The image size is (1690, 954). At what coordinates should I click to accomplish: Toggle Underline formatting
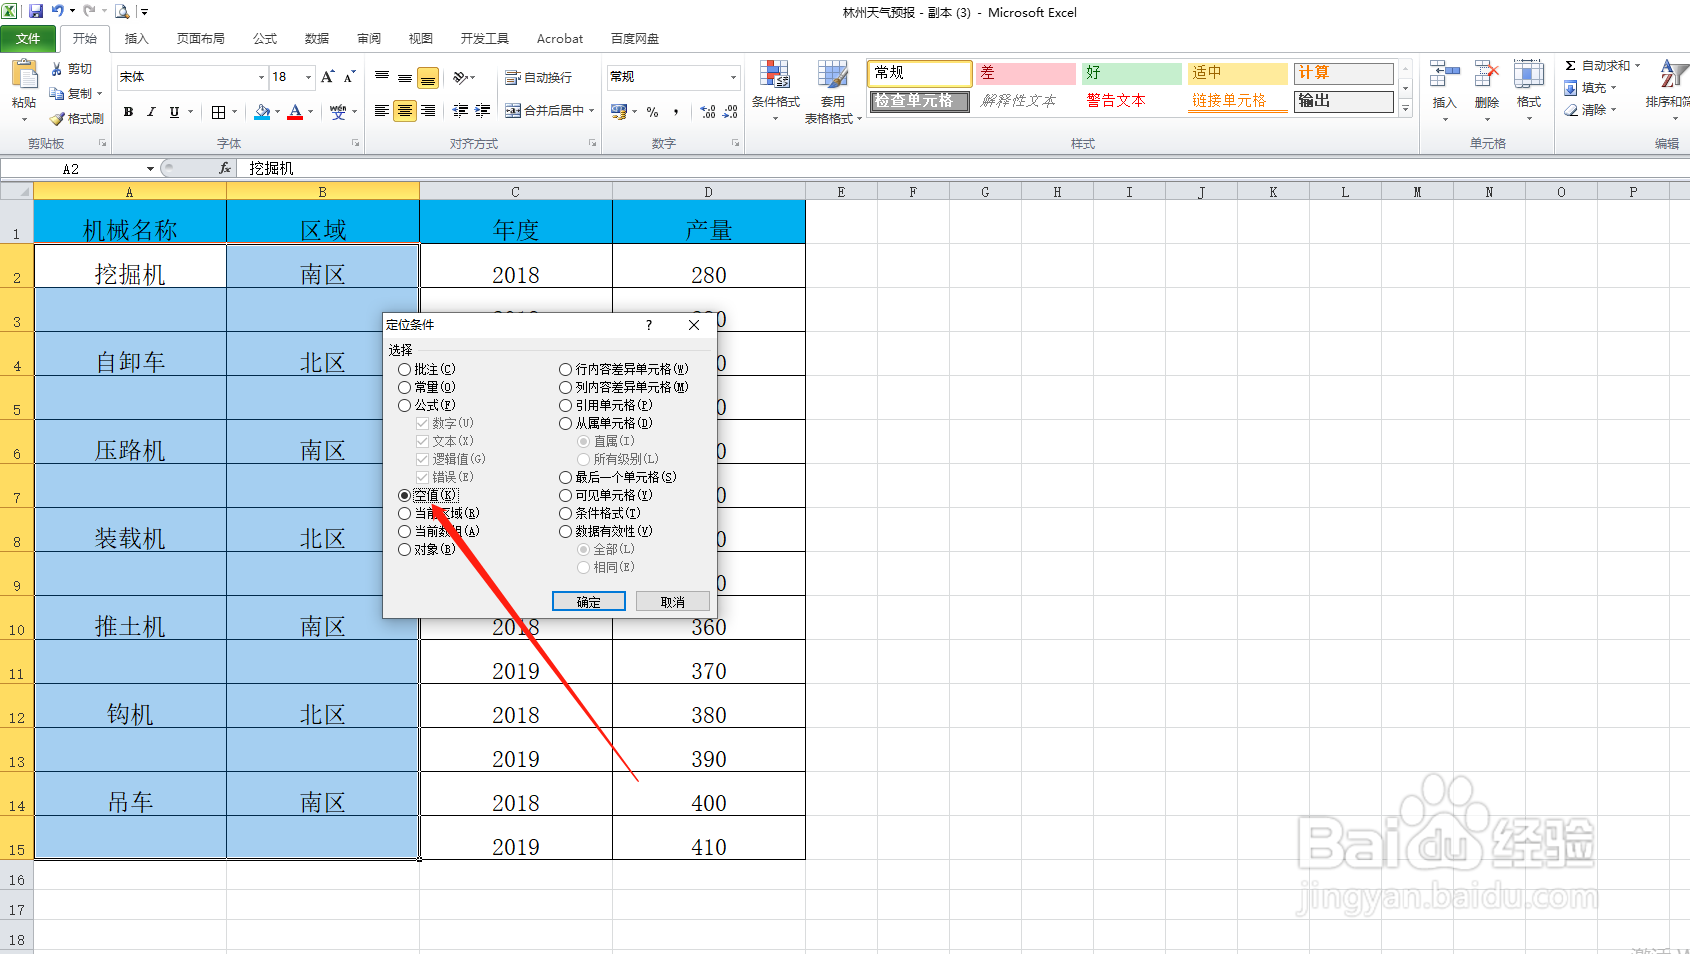pos(174,112)
